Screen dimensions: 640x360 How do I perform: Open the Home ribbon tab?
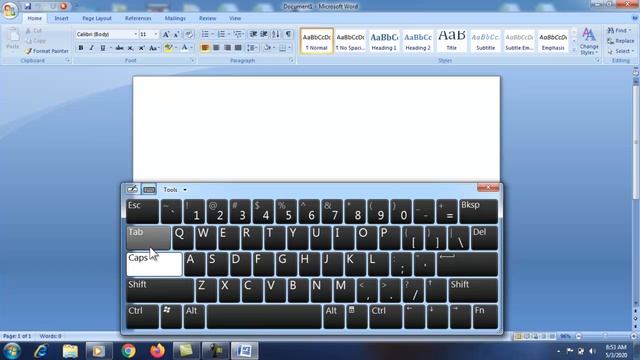34,18
